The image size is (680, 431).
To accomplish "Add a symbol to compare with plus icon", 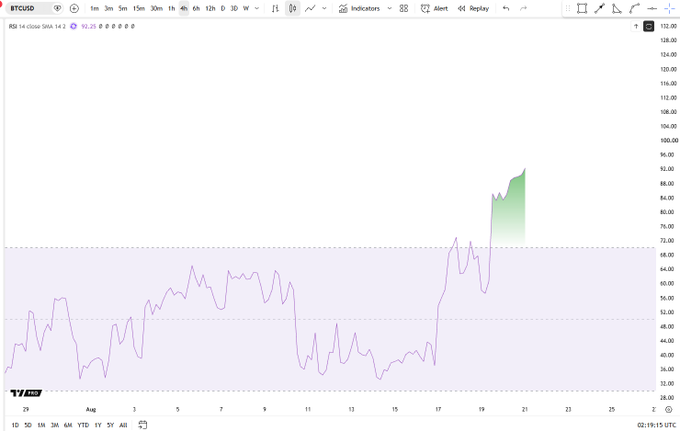I will point(74,8).
